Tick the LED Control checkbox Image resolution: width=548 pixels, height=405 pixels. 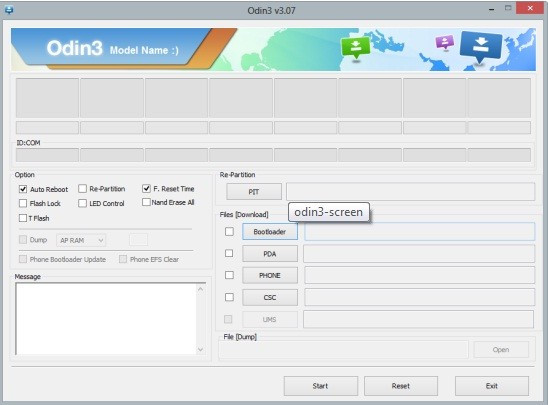pos(82,203)
